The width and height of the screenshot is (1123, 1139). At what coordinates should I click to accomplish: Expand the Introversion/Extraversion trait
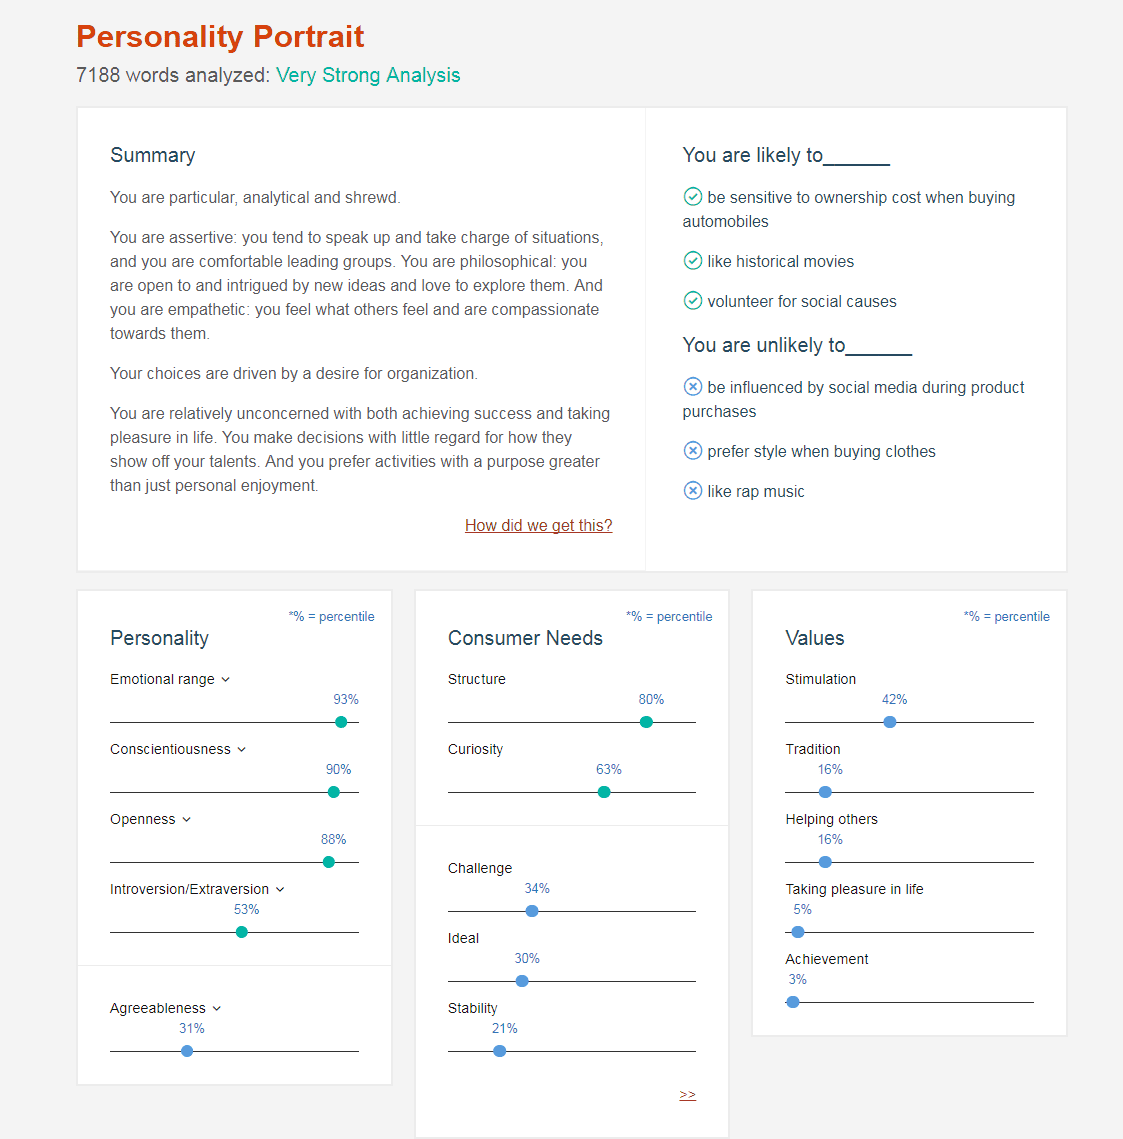coord(280,890)
